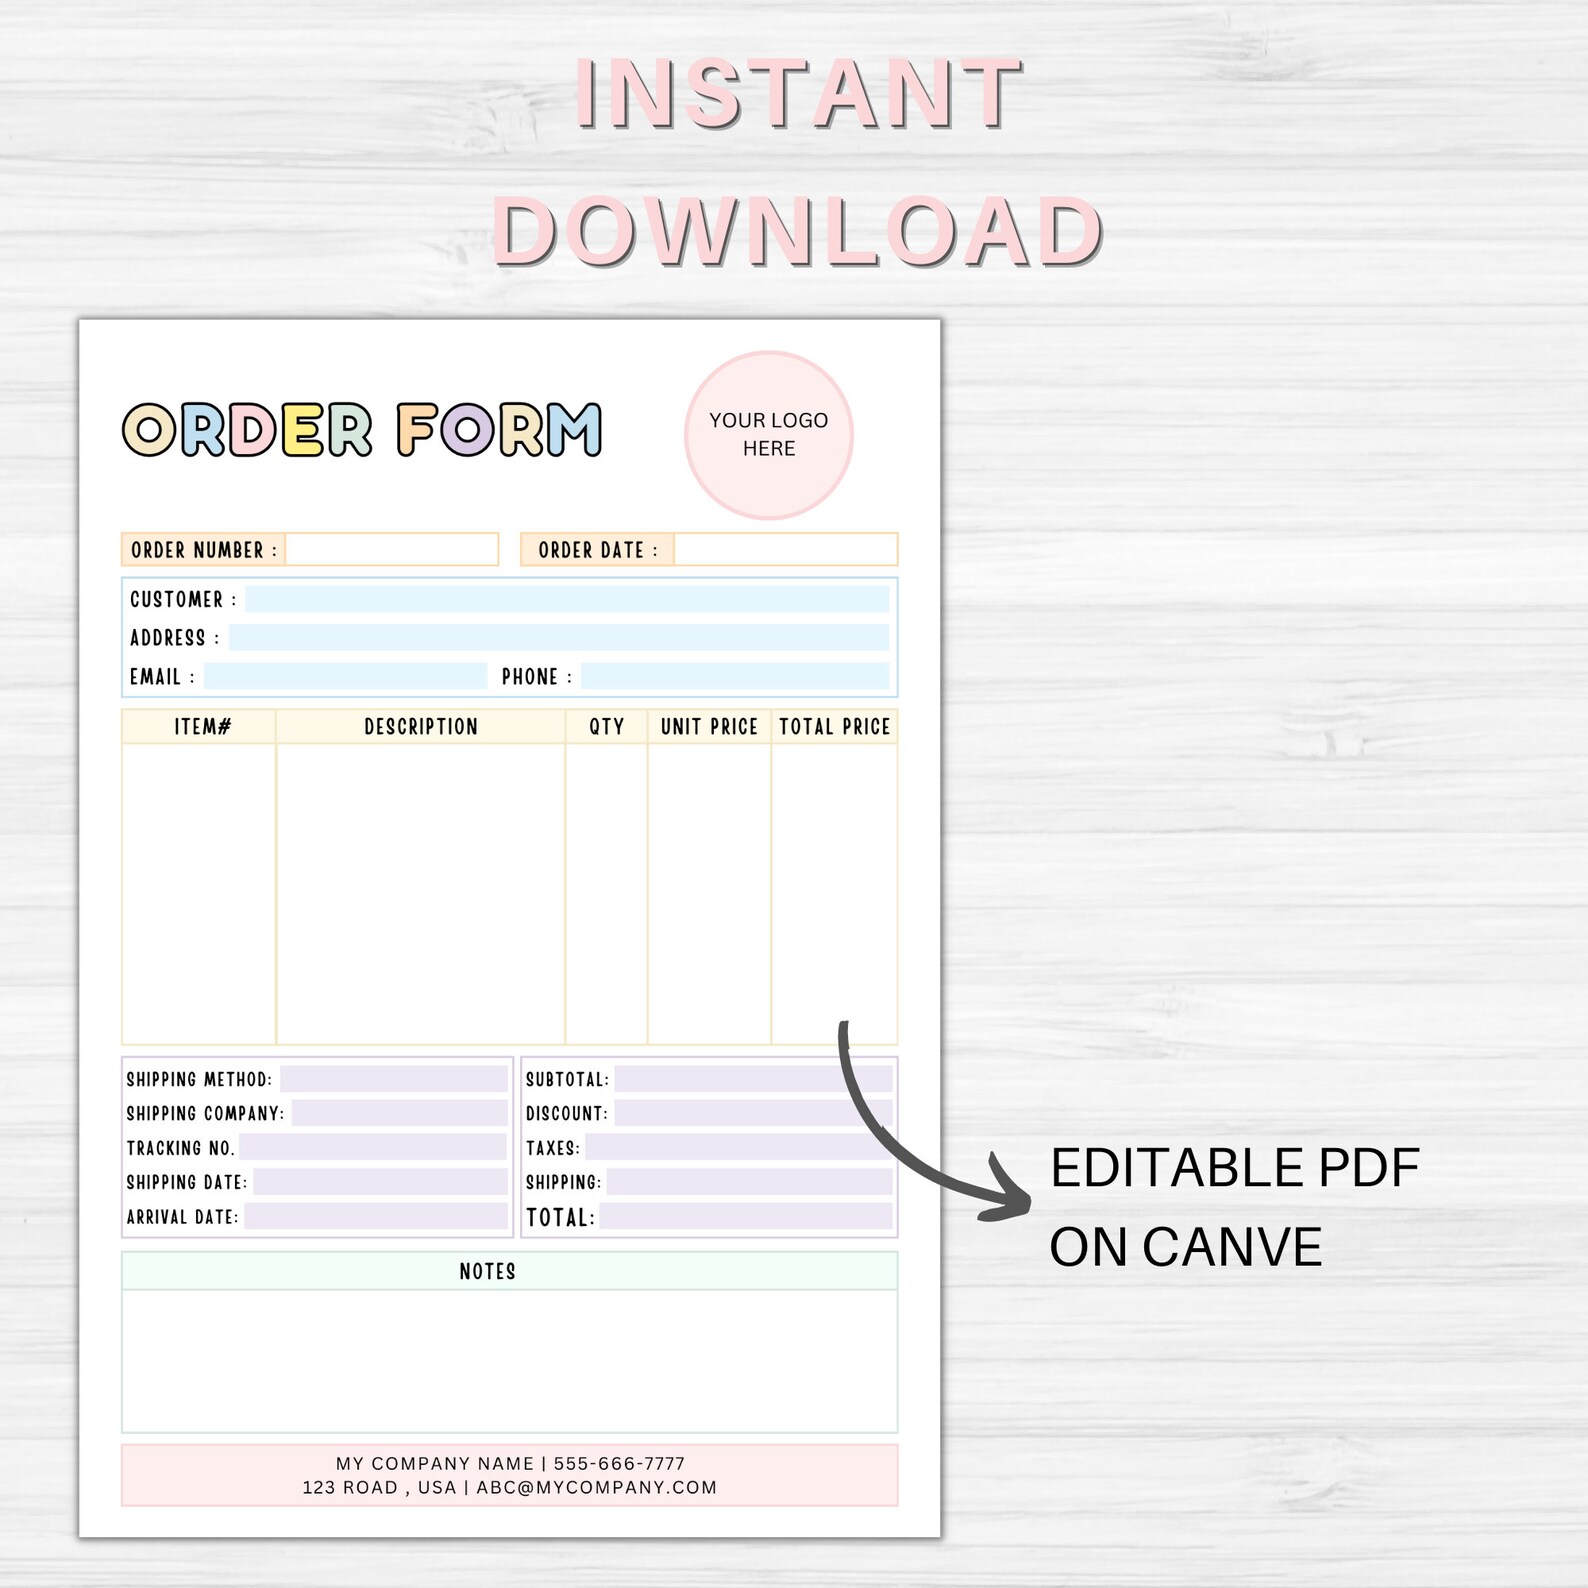The image size is (1588, 1588).
Task: Click the Shipping Company field
Action: click(x=400, y=1113)
